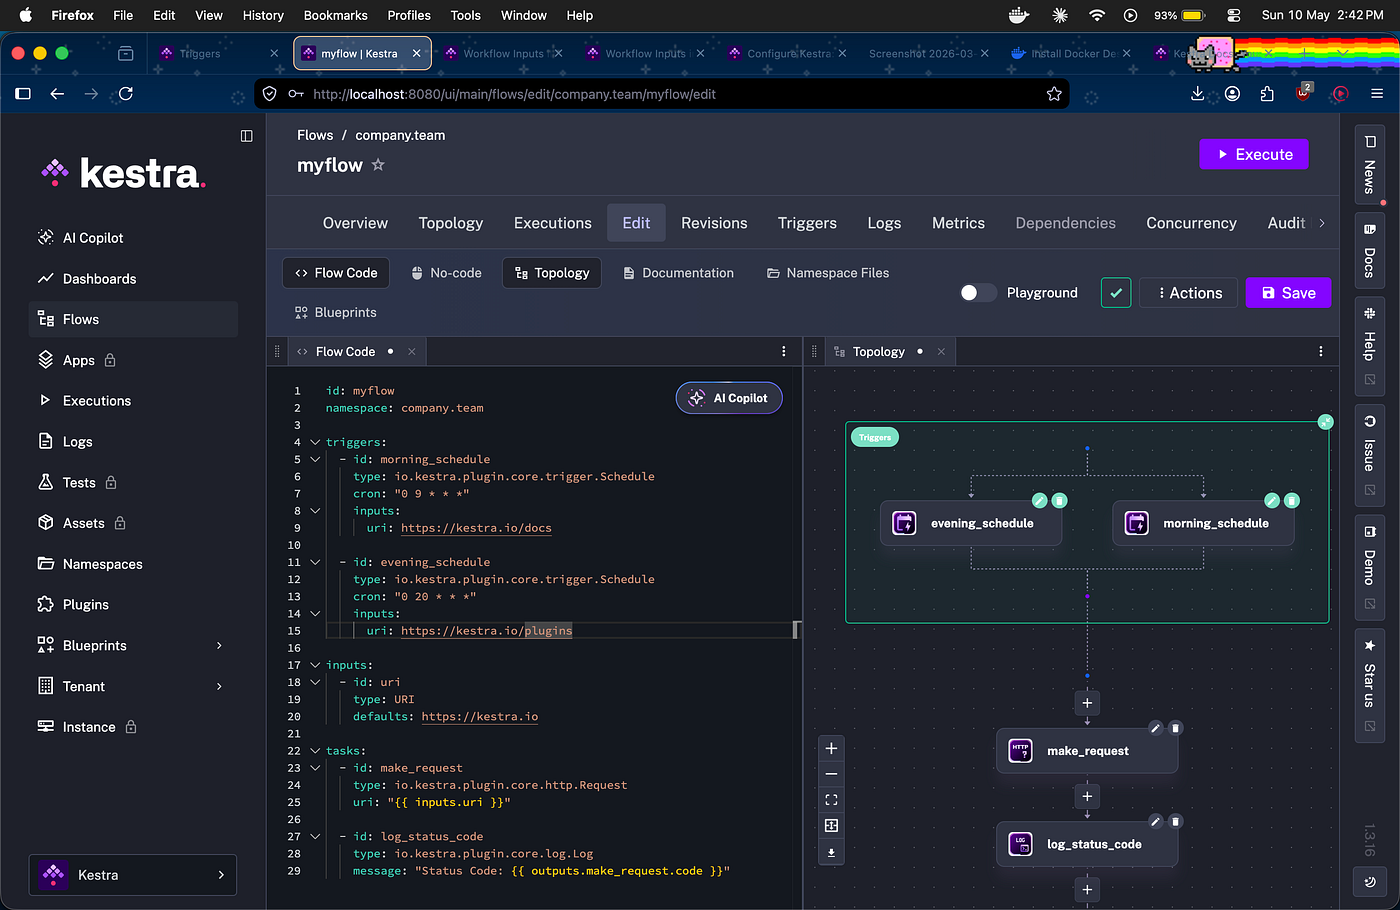Delete the evening_schedule trigger node
1400x910 pixels.
point(1060,500)
